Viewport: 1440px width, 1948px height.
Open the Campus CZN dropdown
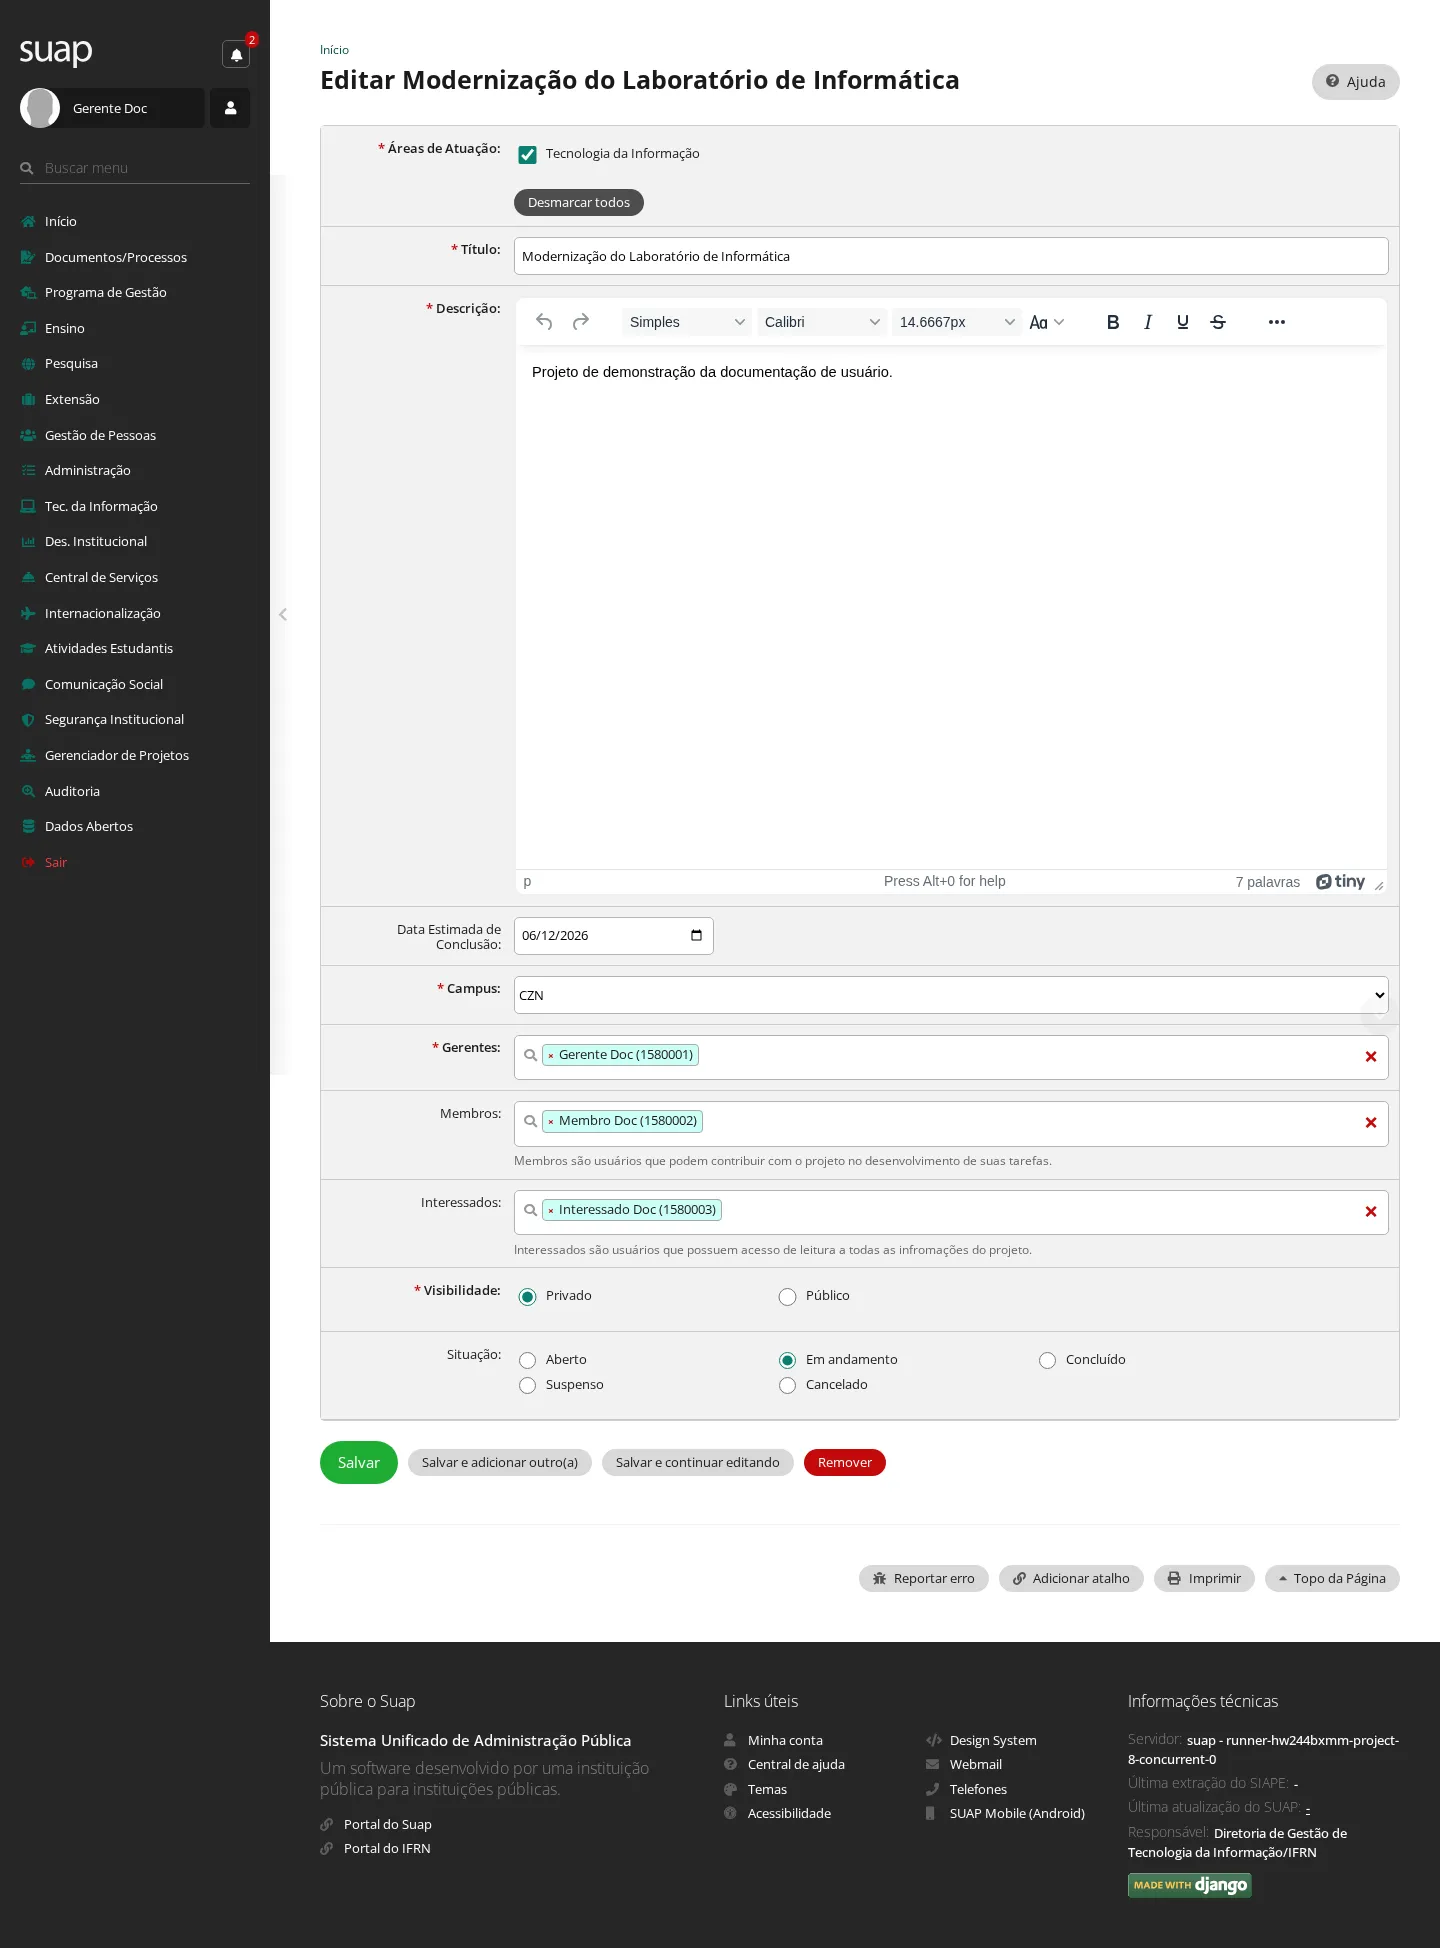tap(951, 995)
